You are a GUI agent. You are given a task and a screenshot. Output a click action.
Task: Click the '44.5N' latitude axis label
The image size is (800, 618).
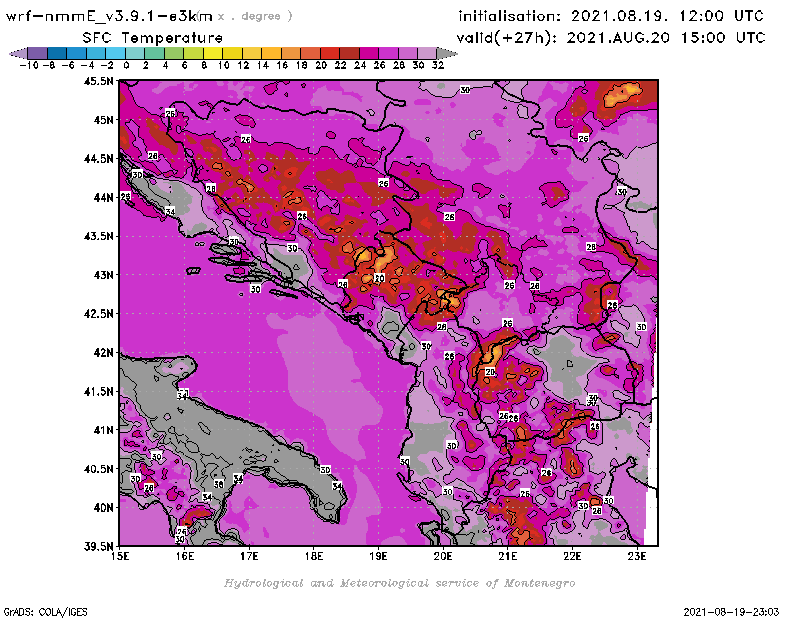tap(98, 159)
